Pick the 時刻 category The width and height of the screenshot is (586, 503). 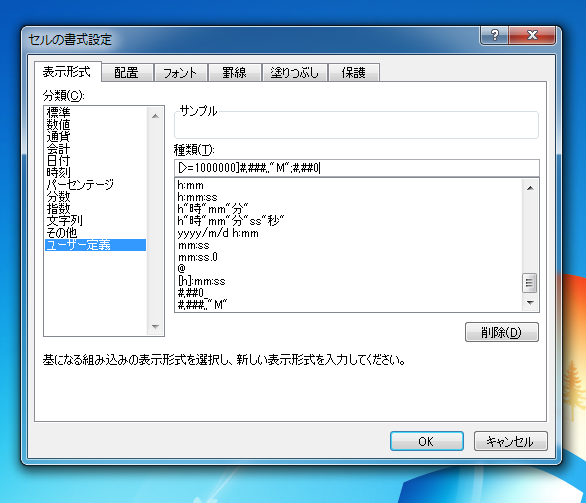coord(95,172)
